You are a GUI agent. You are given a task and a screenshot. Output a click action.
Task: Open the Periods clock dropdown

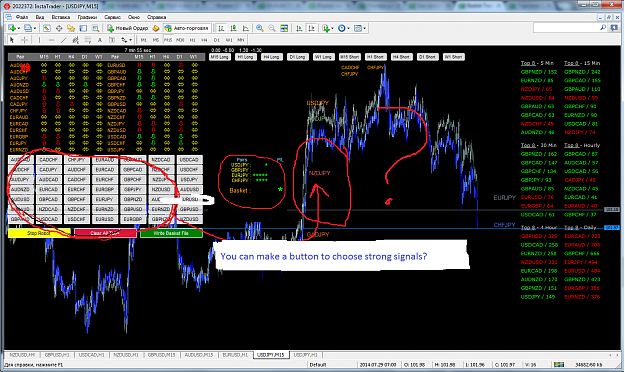[344, 28]
